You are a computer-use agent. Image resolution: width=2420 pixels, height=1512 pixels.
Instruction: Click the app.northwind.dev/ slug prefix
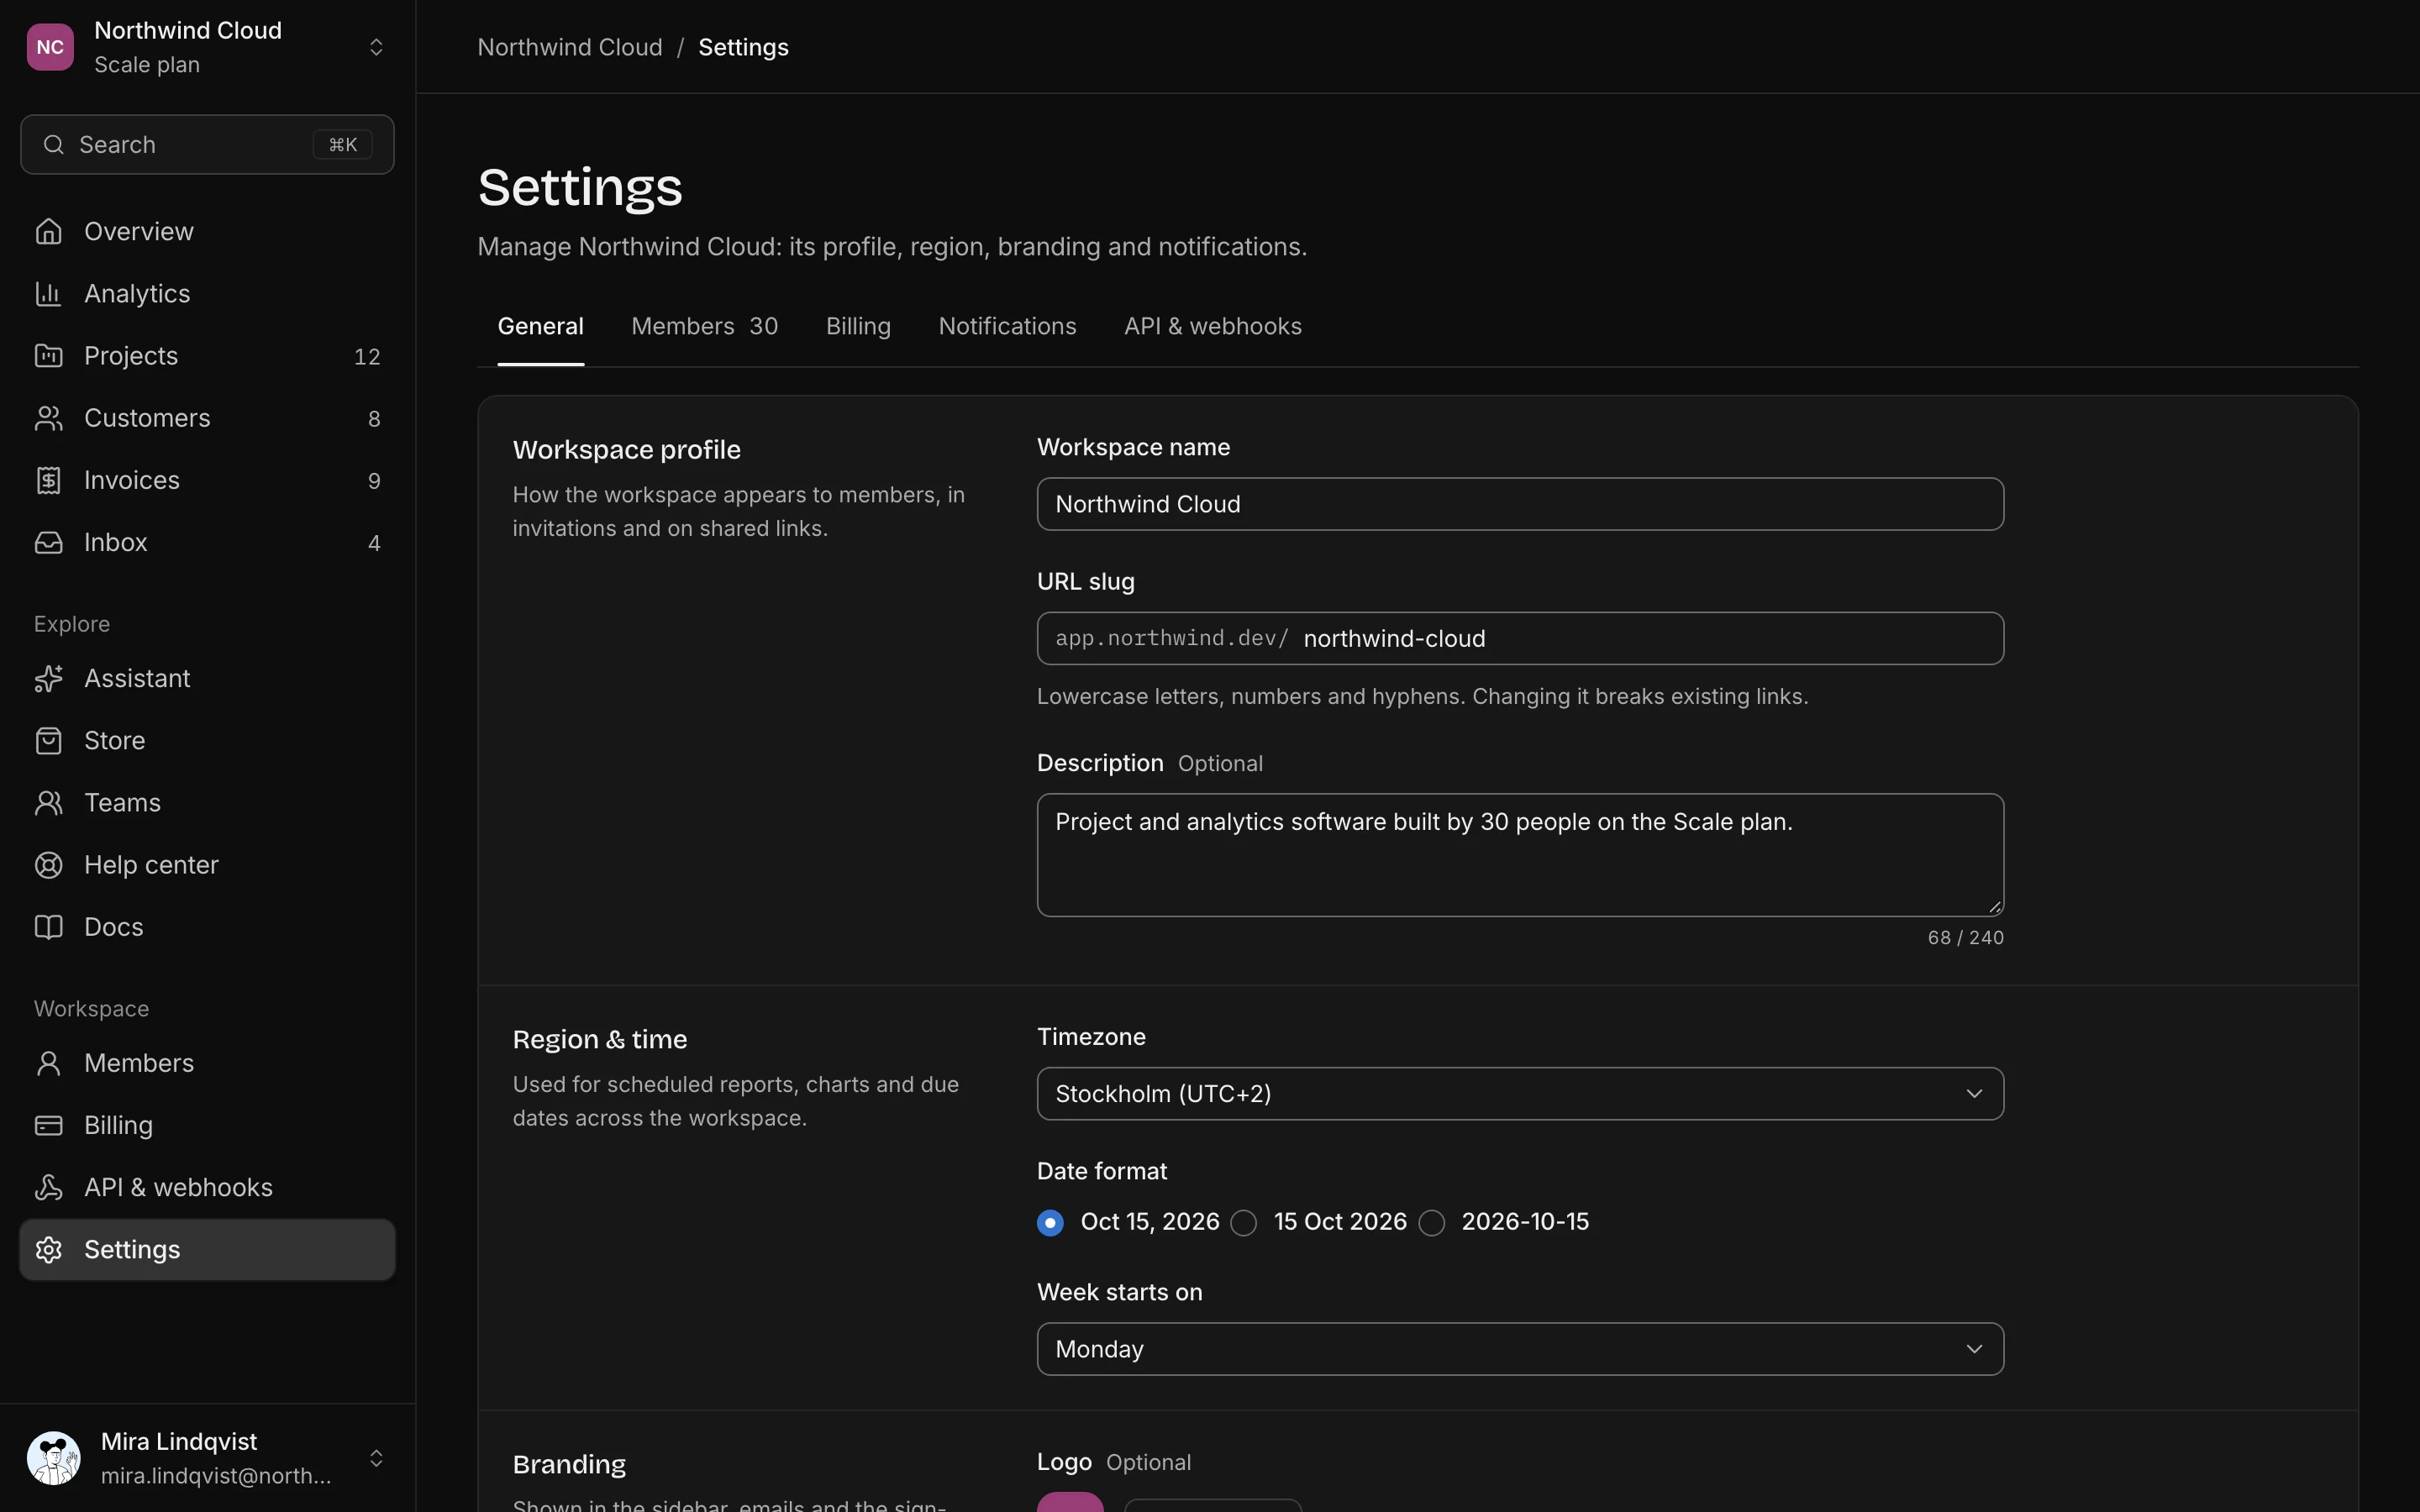pyautogui.click(x=1171, y=638)
